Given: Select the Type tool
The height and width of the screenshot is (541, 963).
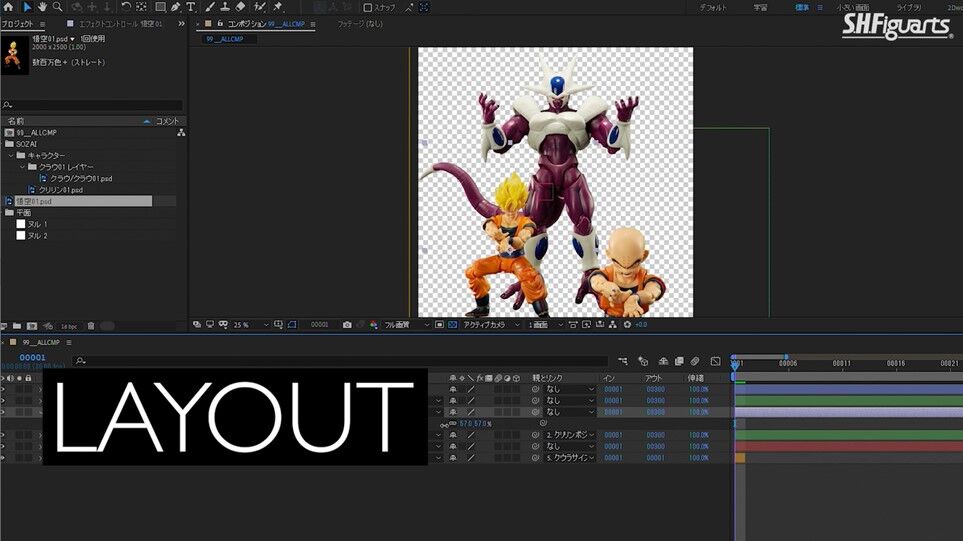Looking at the screenshot, I should click(x=190, y=7).
